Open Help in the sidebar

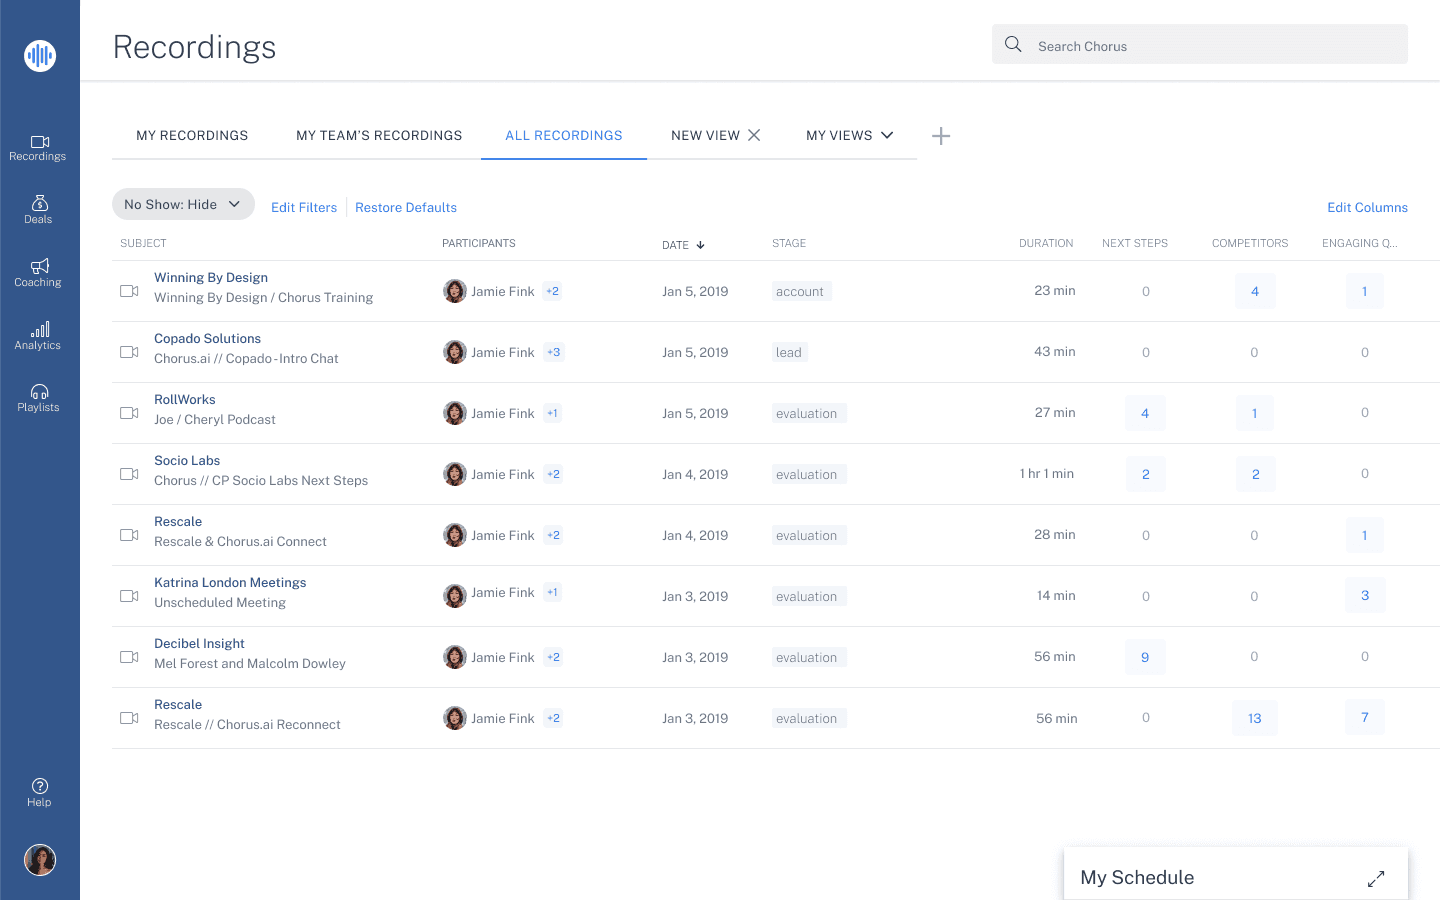point(39,793)
